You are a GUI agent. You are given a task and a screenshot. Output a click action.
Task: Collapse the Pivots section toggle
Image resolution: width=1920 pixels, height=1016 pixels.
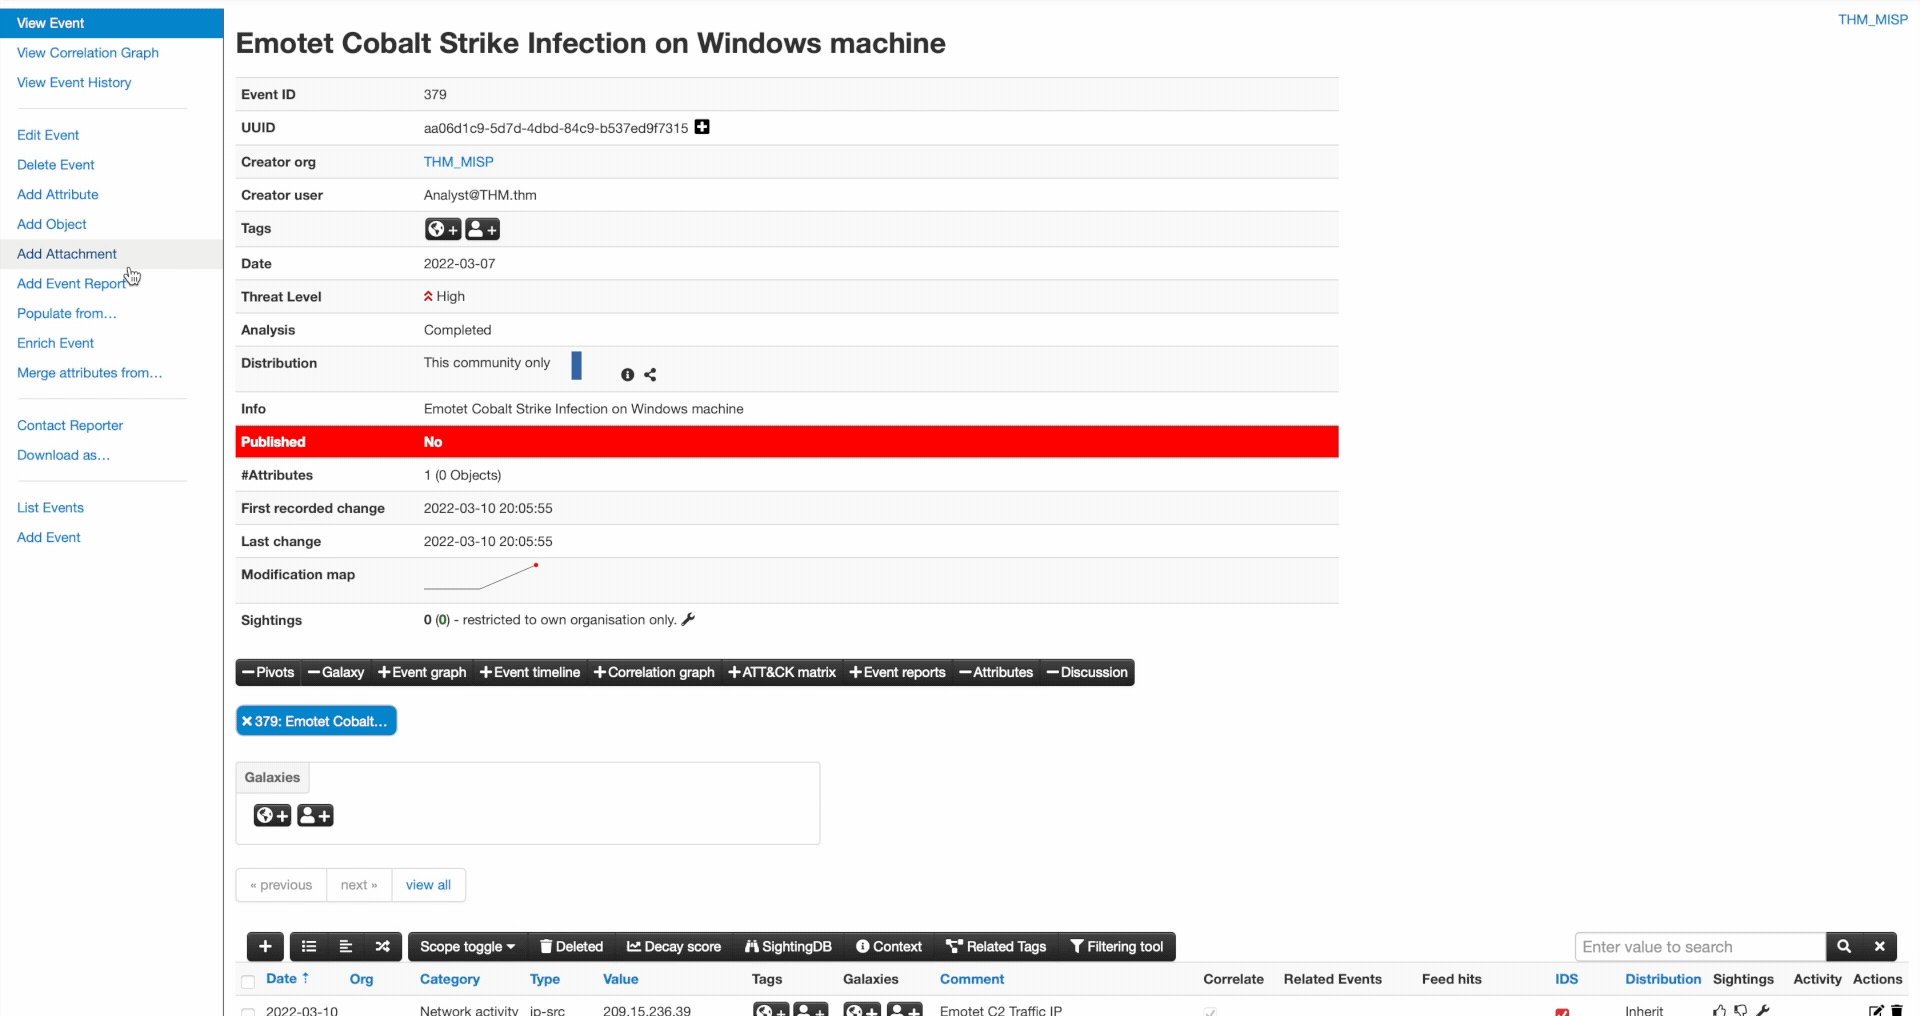[x=268, y=672]
